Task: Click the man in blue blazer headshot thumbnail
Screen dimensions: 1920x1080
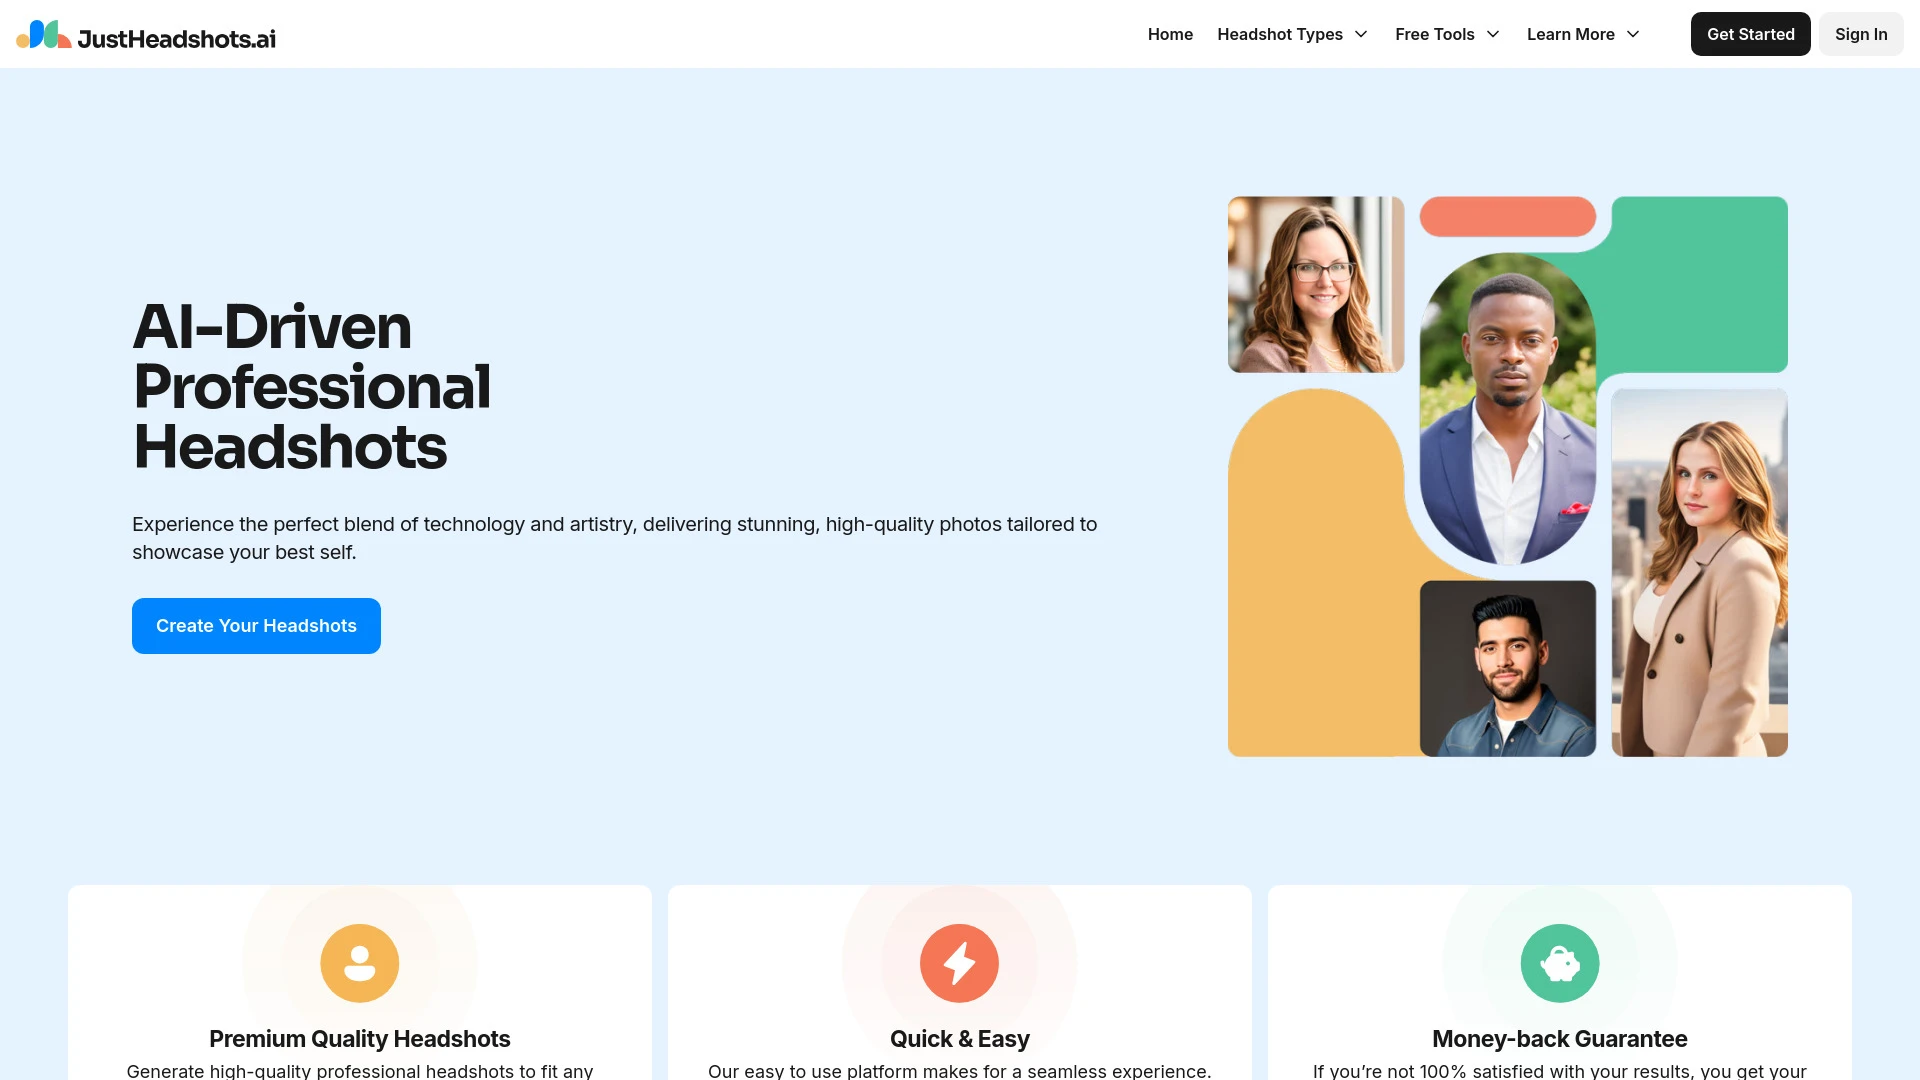Action: [x=1506, y=407]
